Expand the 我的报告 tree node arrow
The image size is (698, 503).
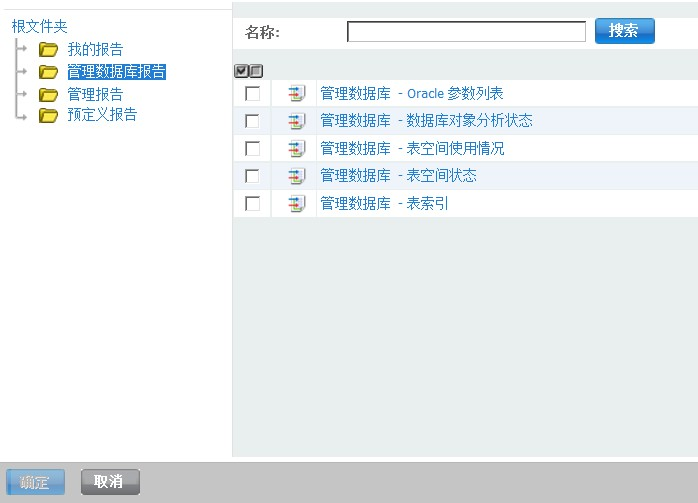click(x=22, y=48)
